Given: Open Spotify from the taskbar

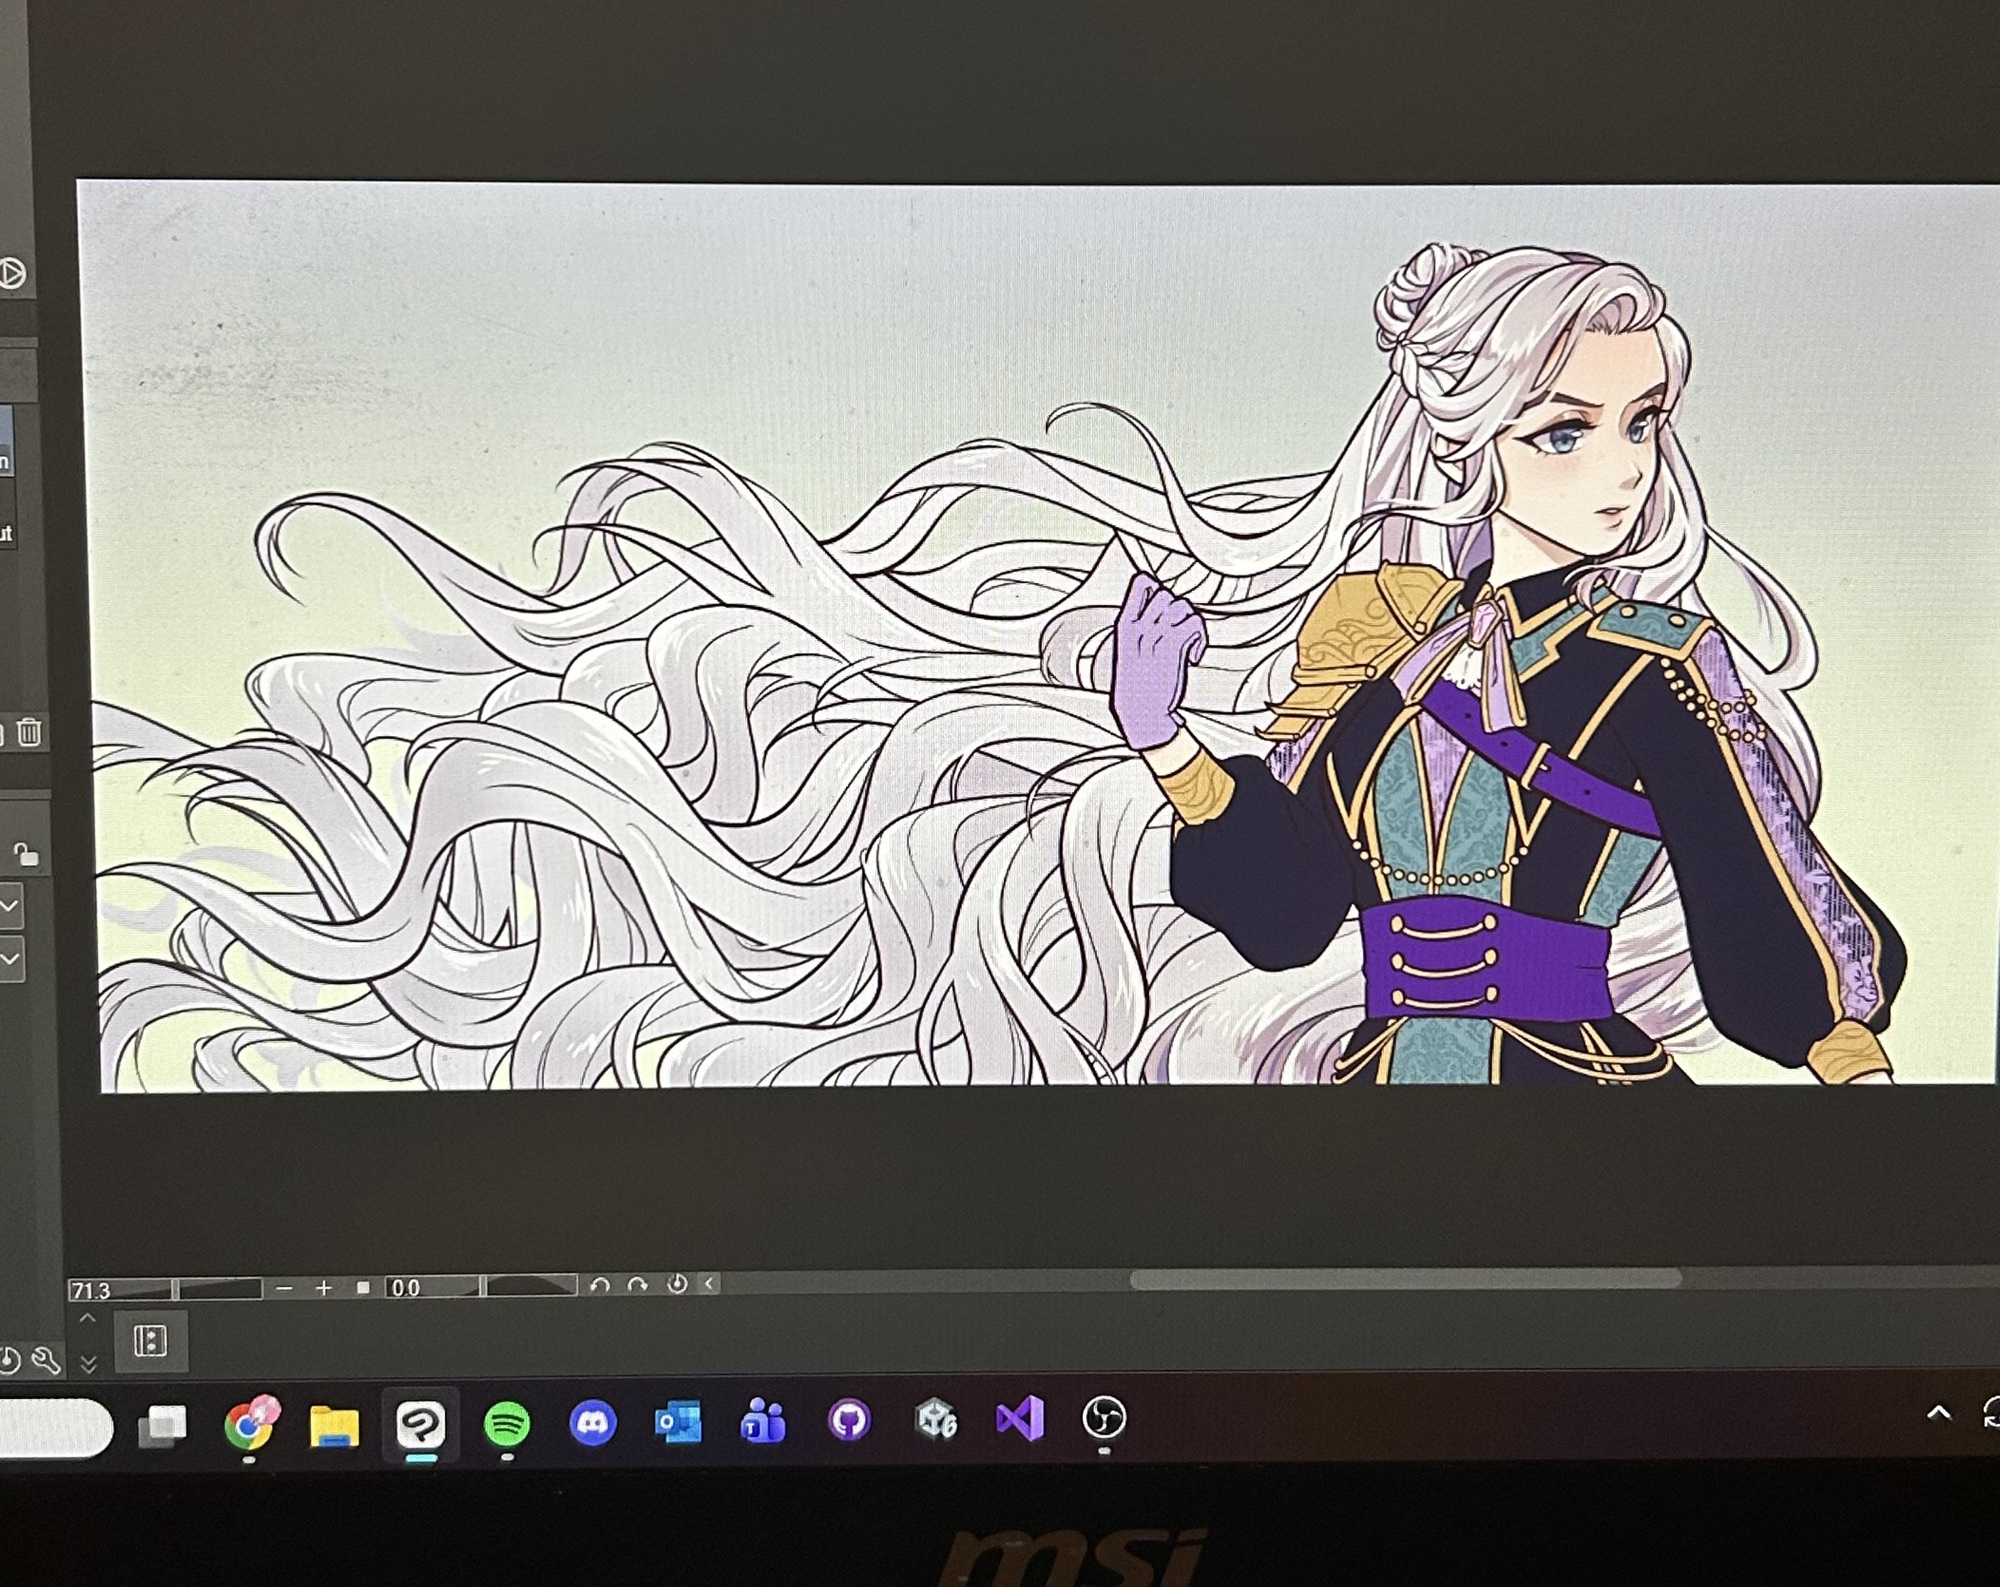Looking at the screenshot, I should (x=507, y=1423).
